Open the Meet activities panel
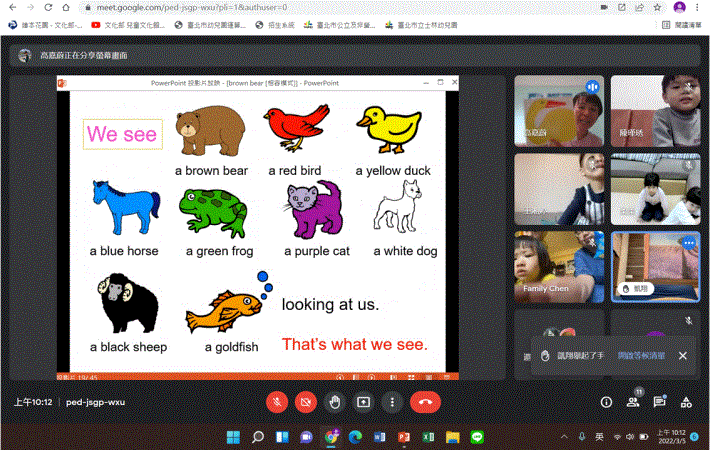The width and height of the screenshot is (710, 450). [x=686, y=402]
